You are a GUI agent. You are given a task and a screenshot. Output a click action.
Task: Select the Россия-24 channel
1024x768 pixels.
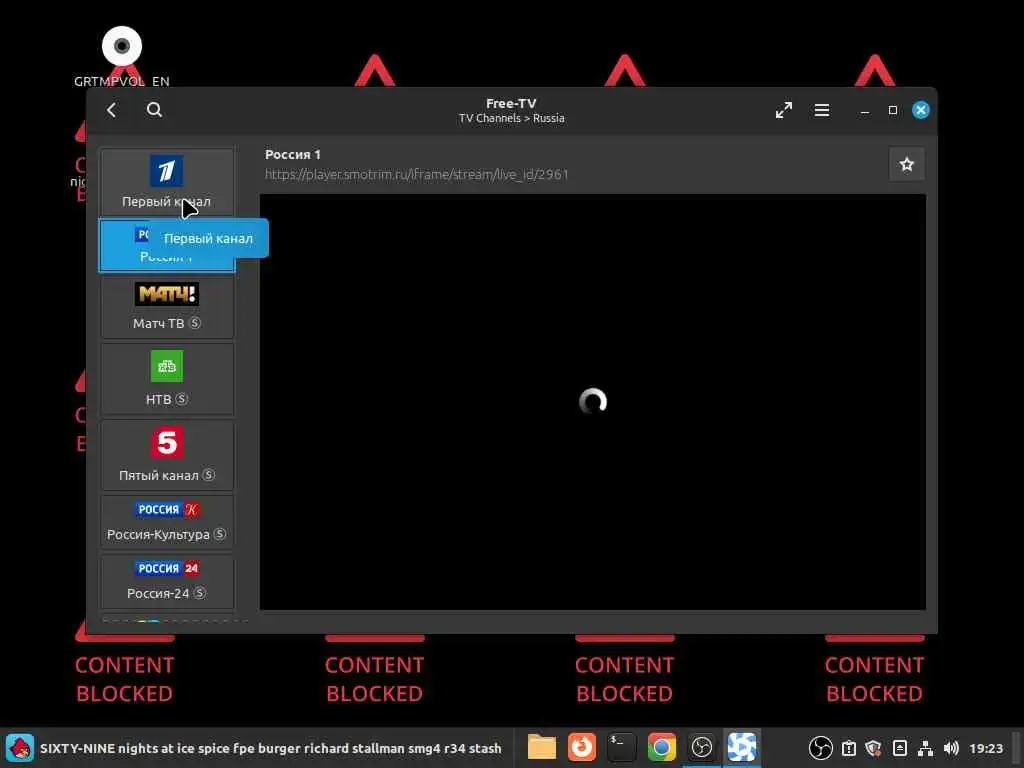(x=167, y=581)
